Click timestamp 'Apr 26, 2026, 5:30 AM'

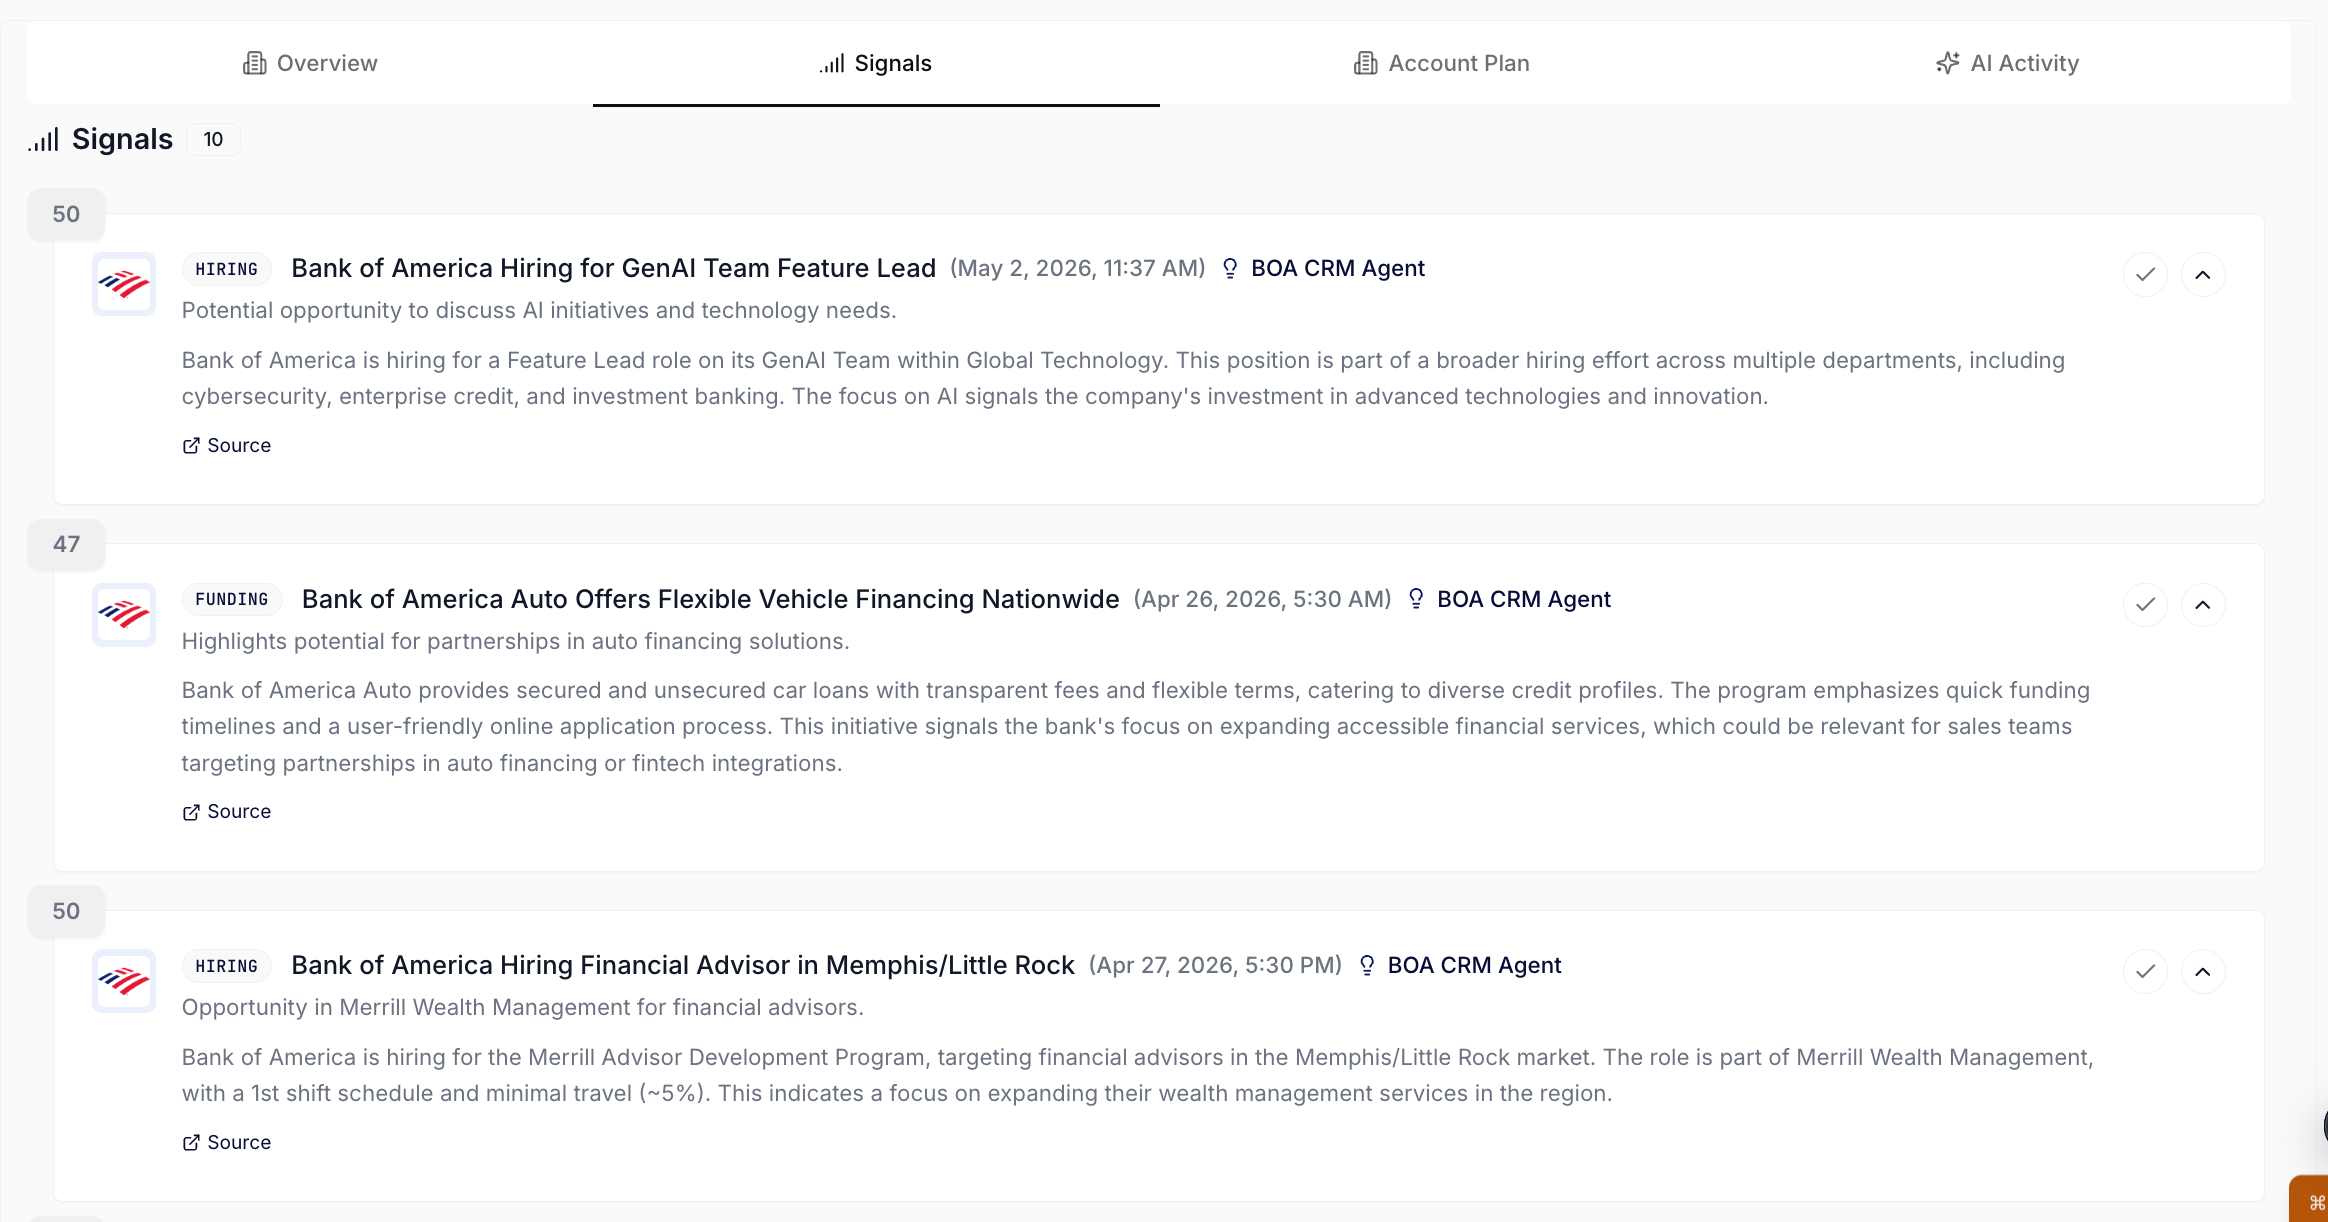pos(1263,599)
